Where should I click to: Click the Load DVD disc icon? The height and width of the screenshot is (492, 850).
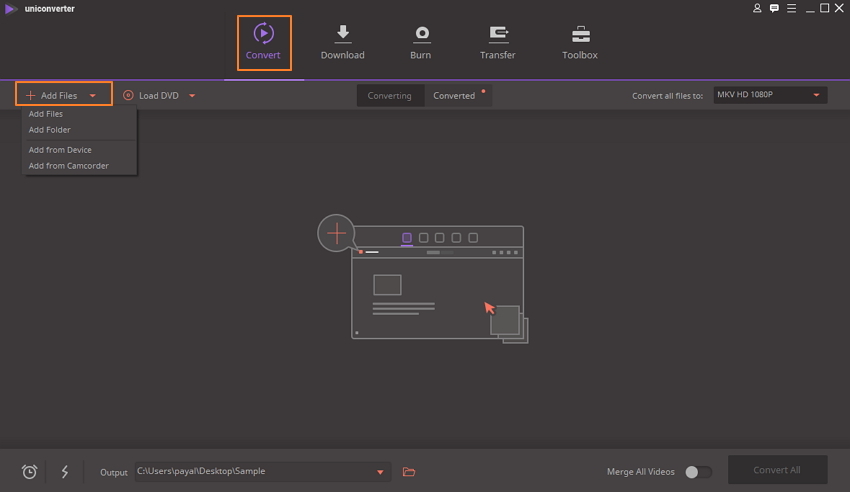coord(128,95)
